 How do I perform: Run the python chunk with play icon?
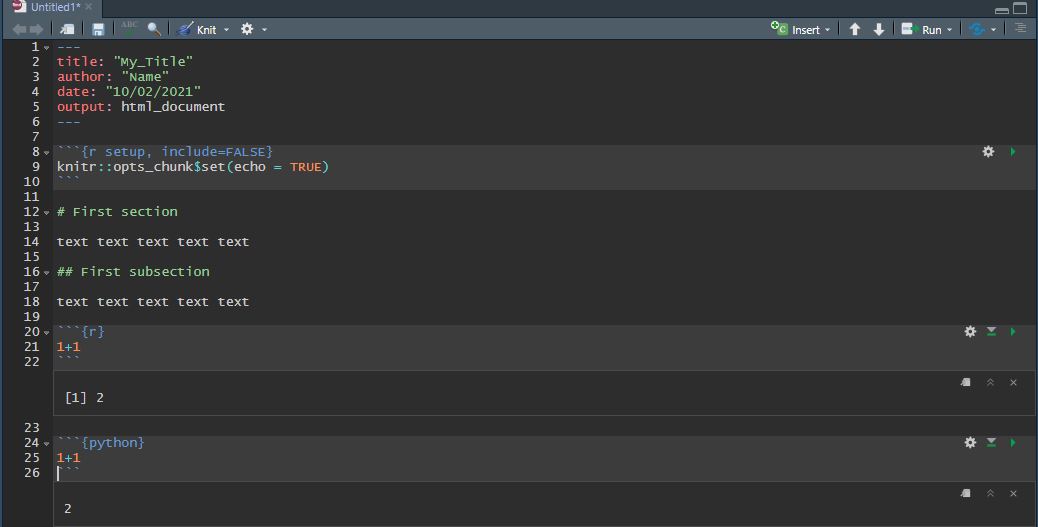pyautogui.click(x=1013, y=442)
